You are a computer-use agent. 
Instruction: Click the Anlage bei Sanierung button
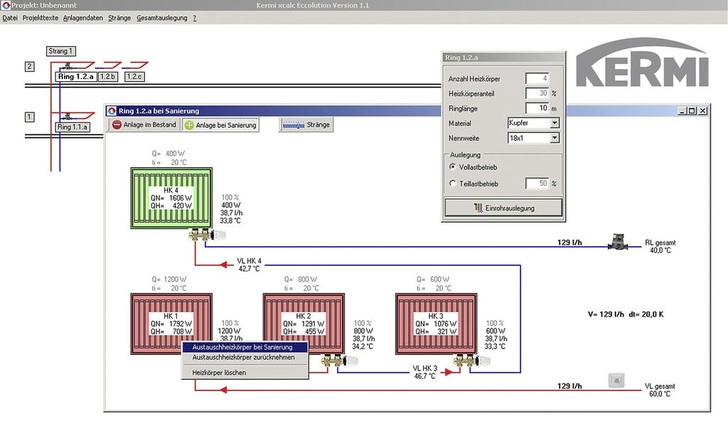(x=221, y=125)
